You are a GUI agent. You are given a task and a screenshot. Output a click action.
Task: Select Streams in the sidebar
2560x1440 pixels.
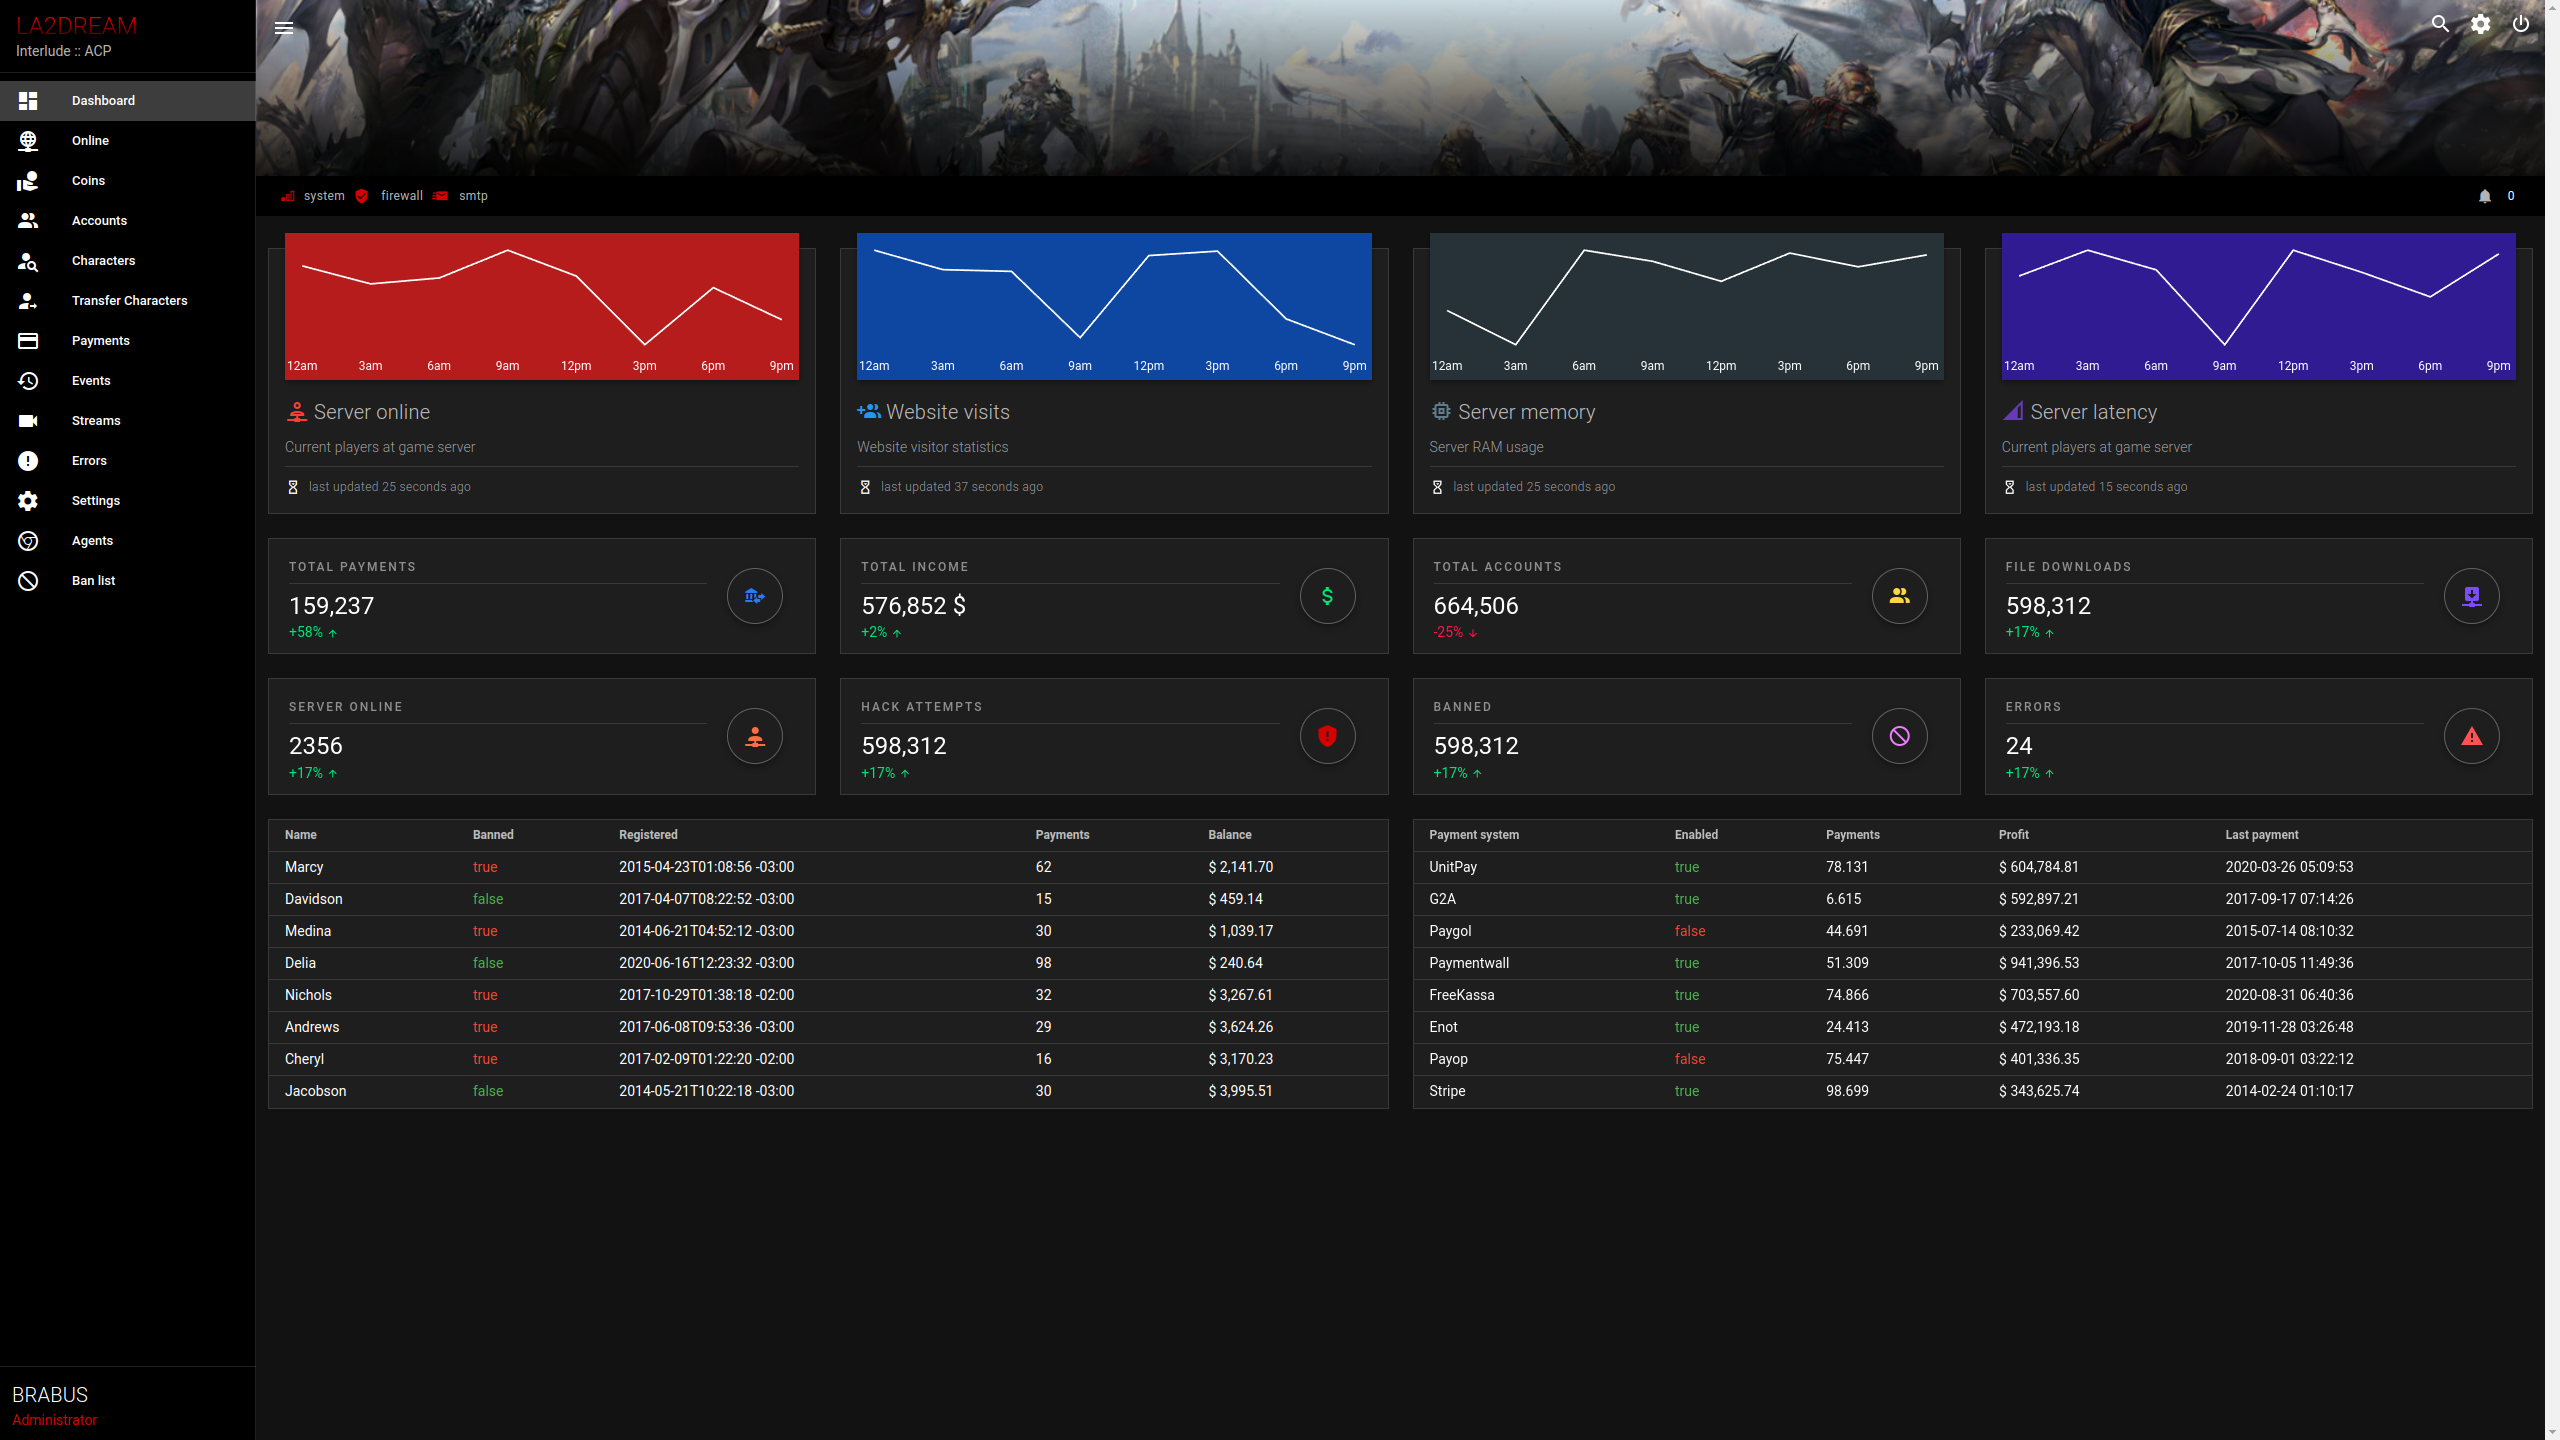coord(96,421)
